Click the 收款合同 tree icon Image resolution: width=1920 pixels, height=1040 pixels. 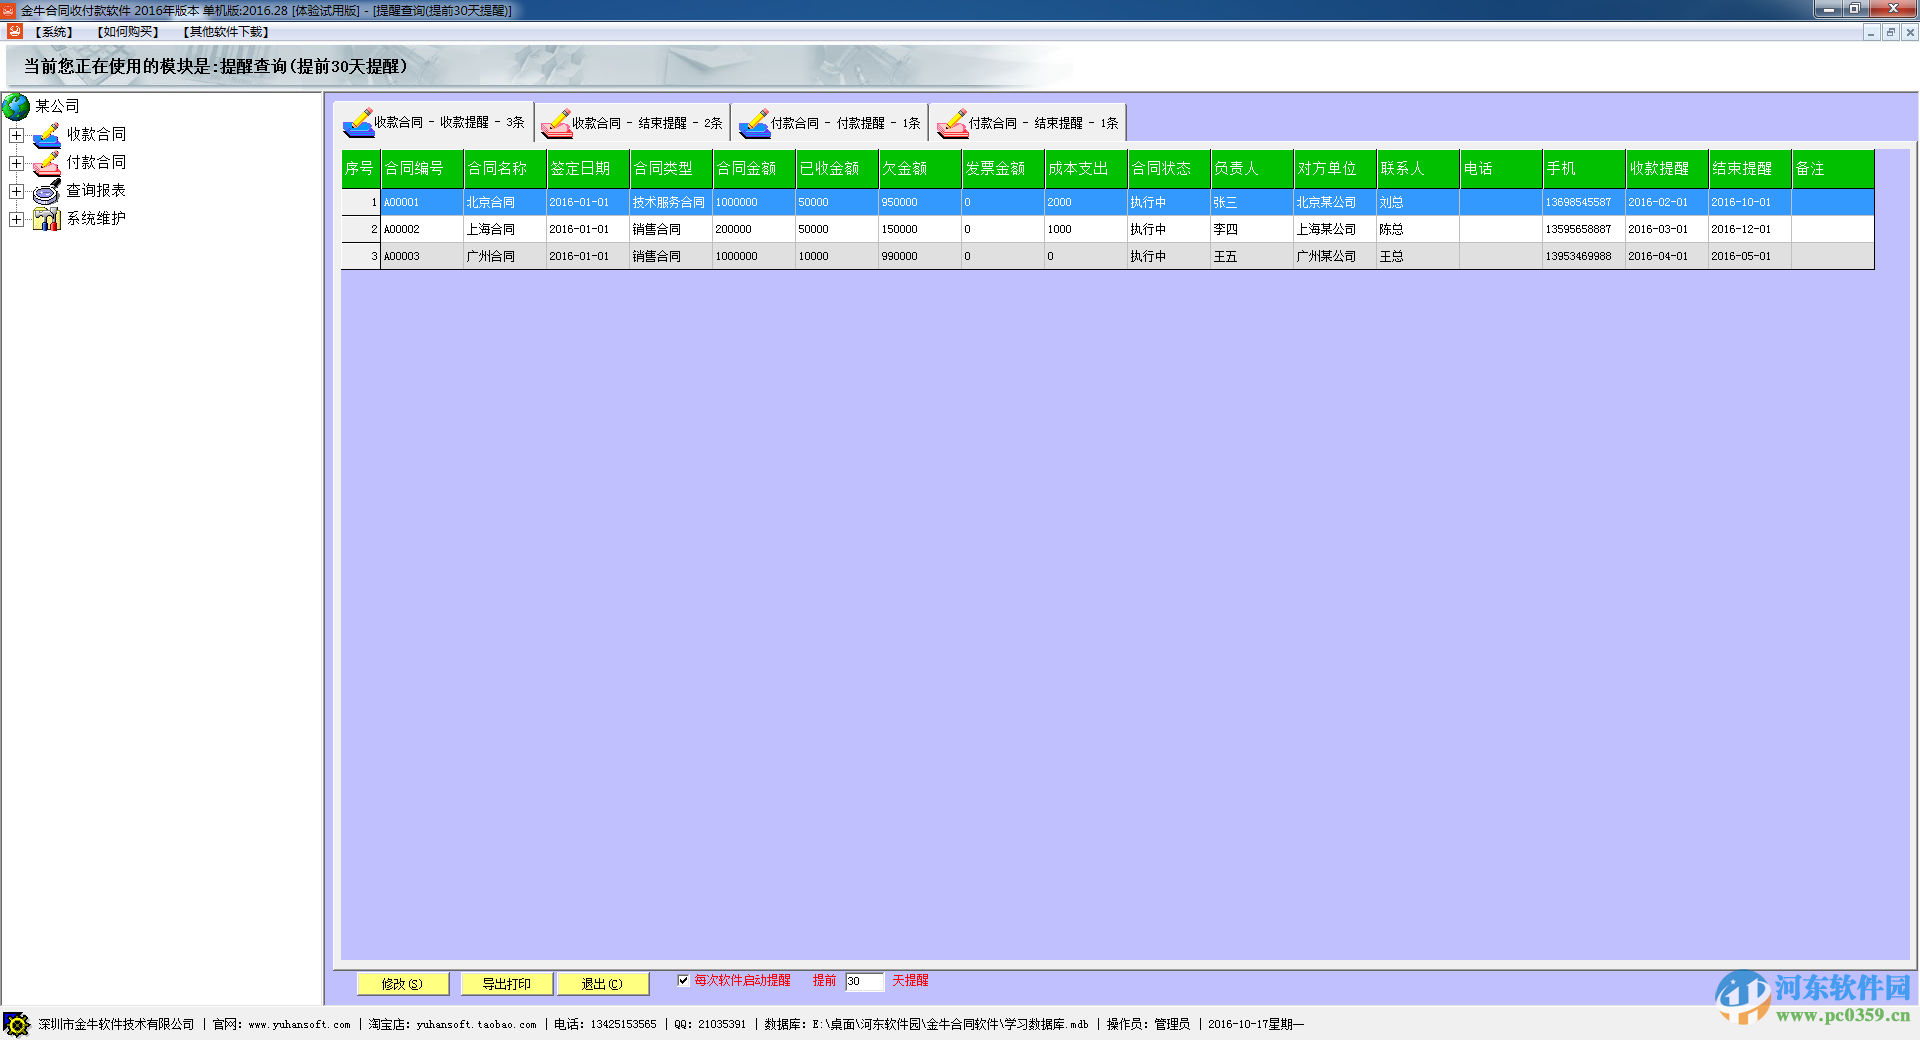coord(47,134)
